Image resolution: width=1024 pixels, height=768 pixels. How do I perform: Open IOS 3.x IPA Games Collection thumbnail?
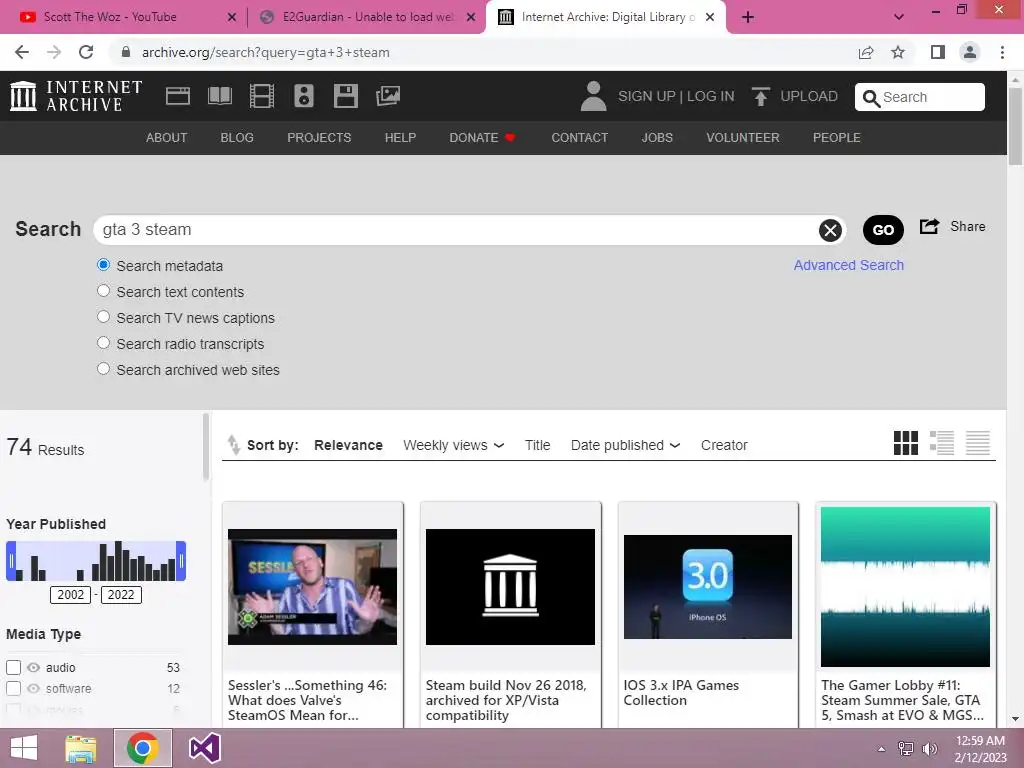[707, 586]
